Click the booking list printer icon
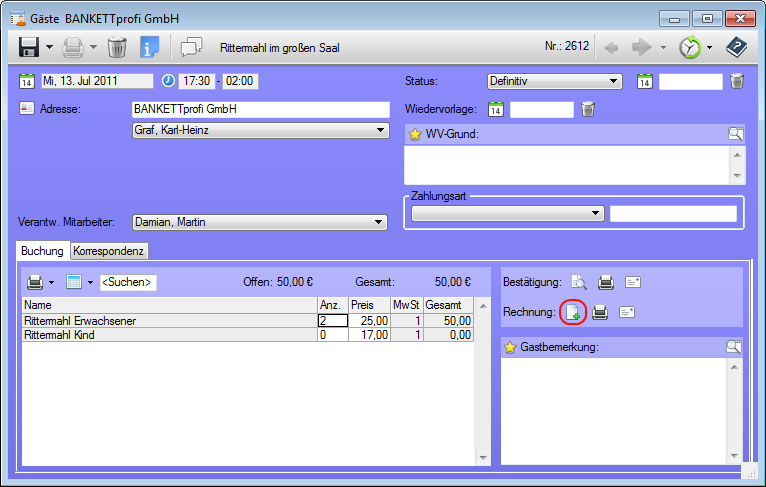Image resolution: width=766 pixels, height=487 pixels. click(35, 282)
